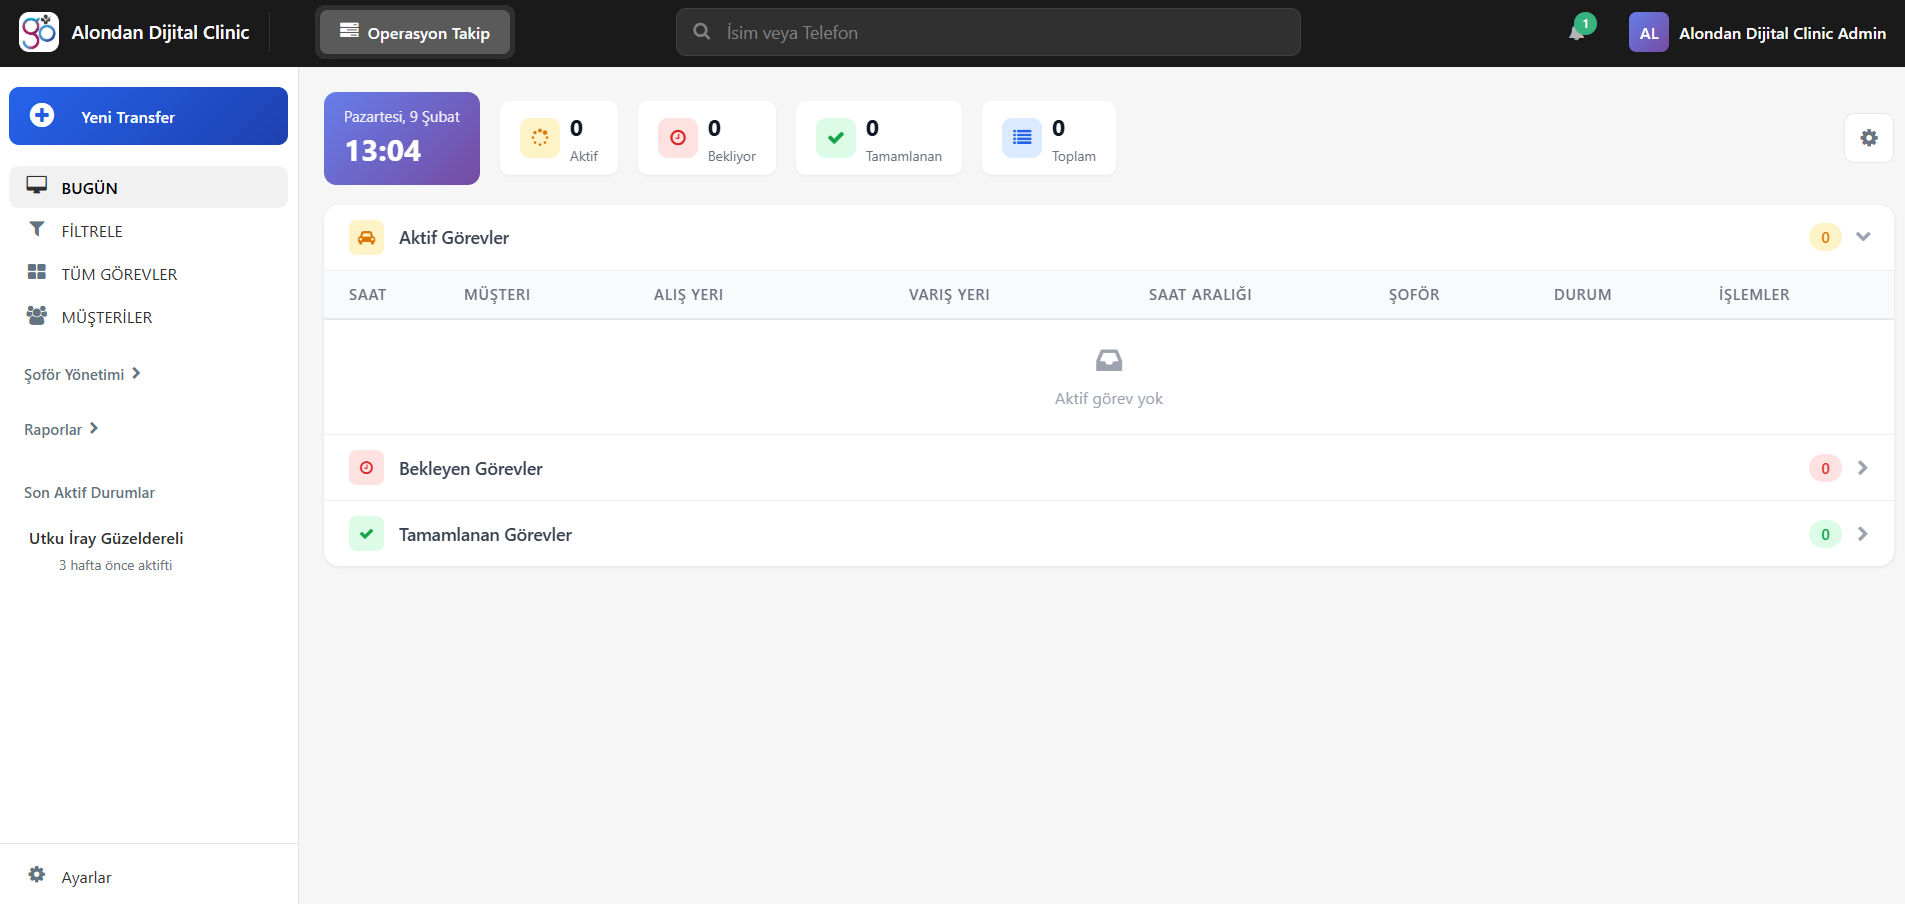The image size is (1905, 904).
Task: Expand the Tamamlanan Görevler section
Action: pos(1862,534)
